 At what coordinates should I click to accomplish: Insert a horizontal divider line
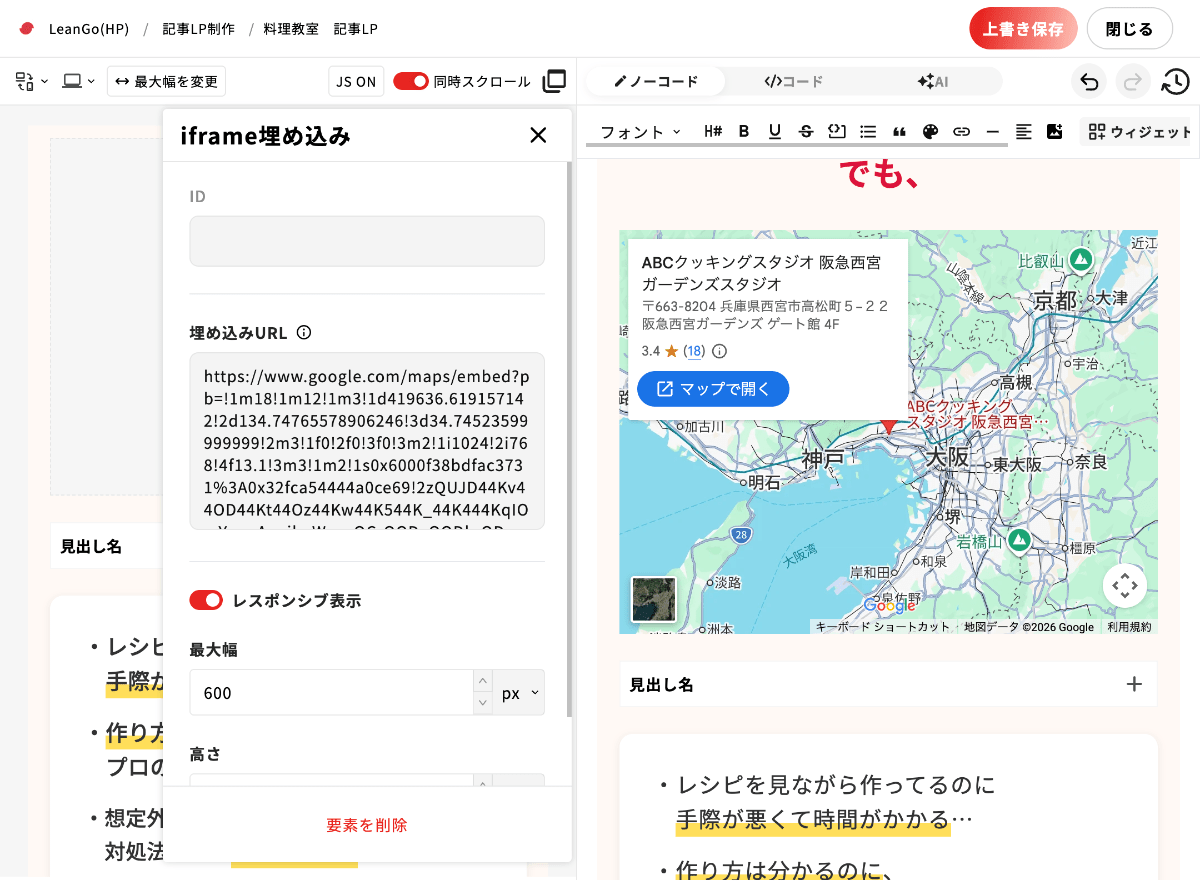[x=992, y=131]
